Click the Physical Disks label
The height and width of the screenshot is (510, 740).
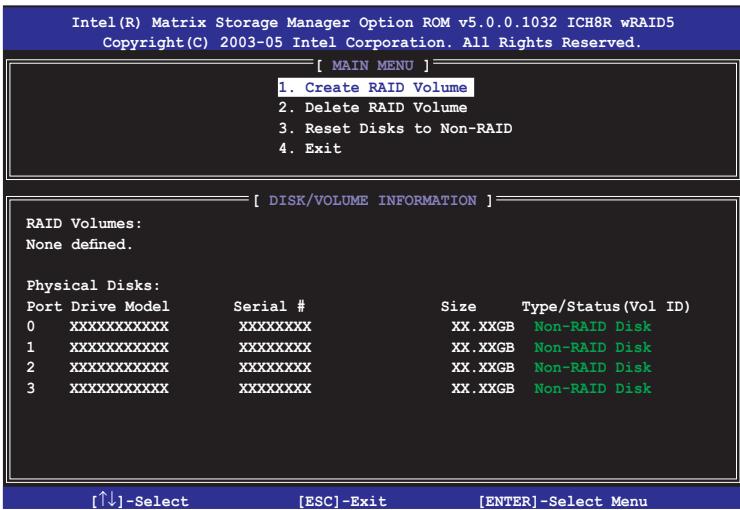(93, 285)
